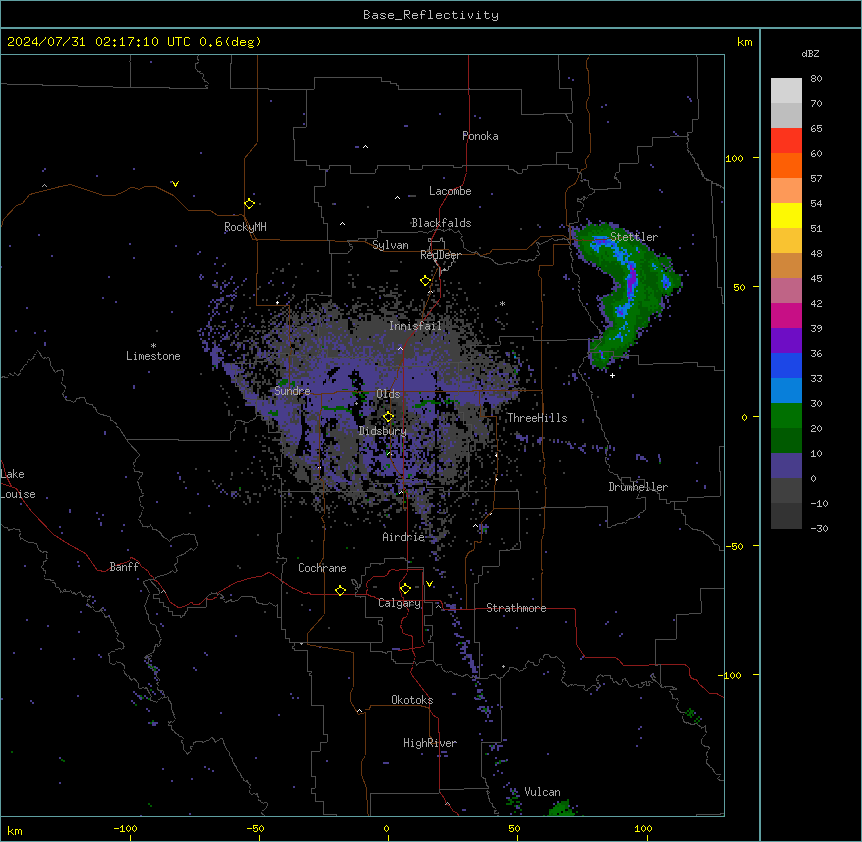Select the light gray 70-80 dBZ legend swatch

786,91
